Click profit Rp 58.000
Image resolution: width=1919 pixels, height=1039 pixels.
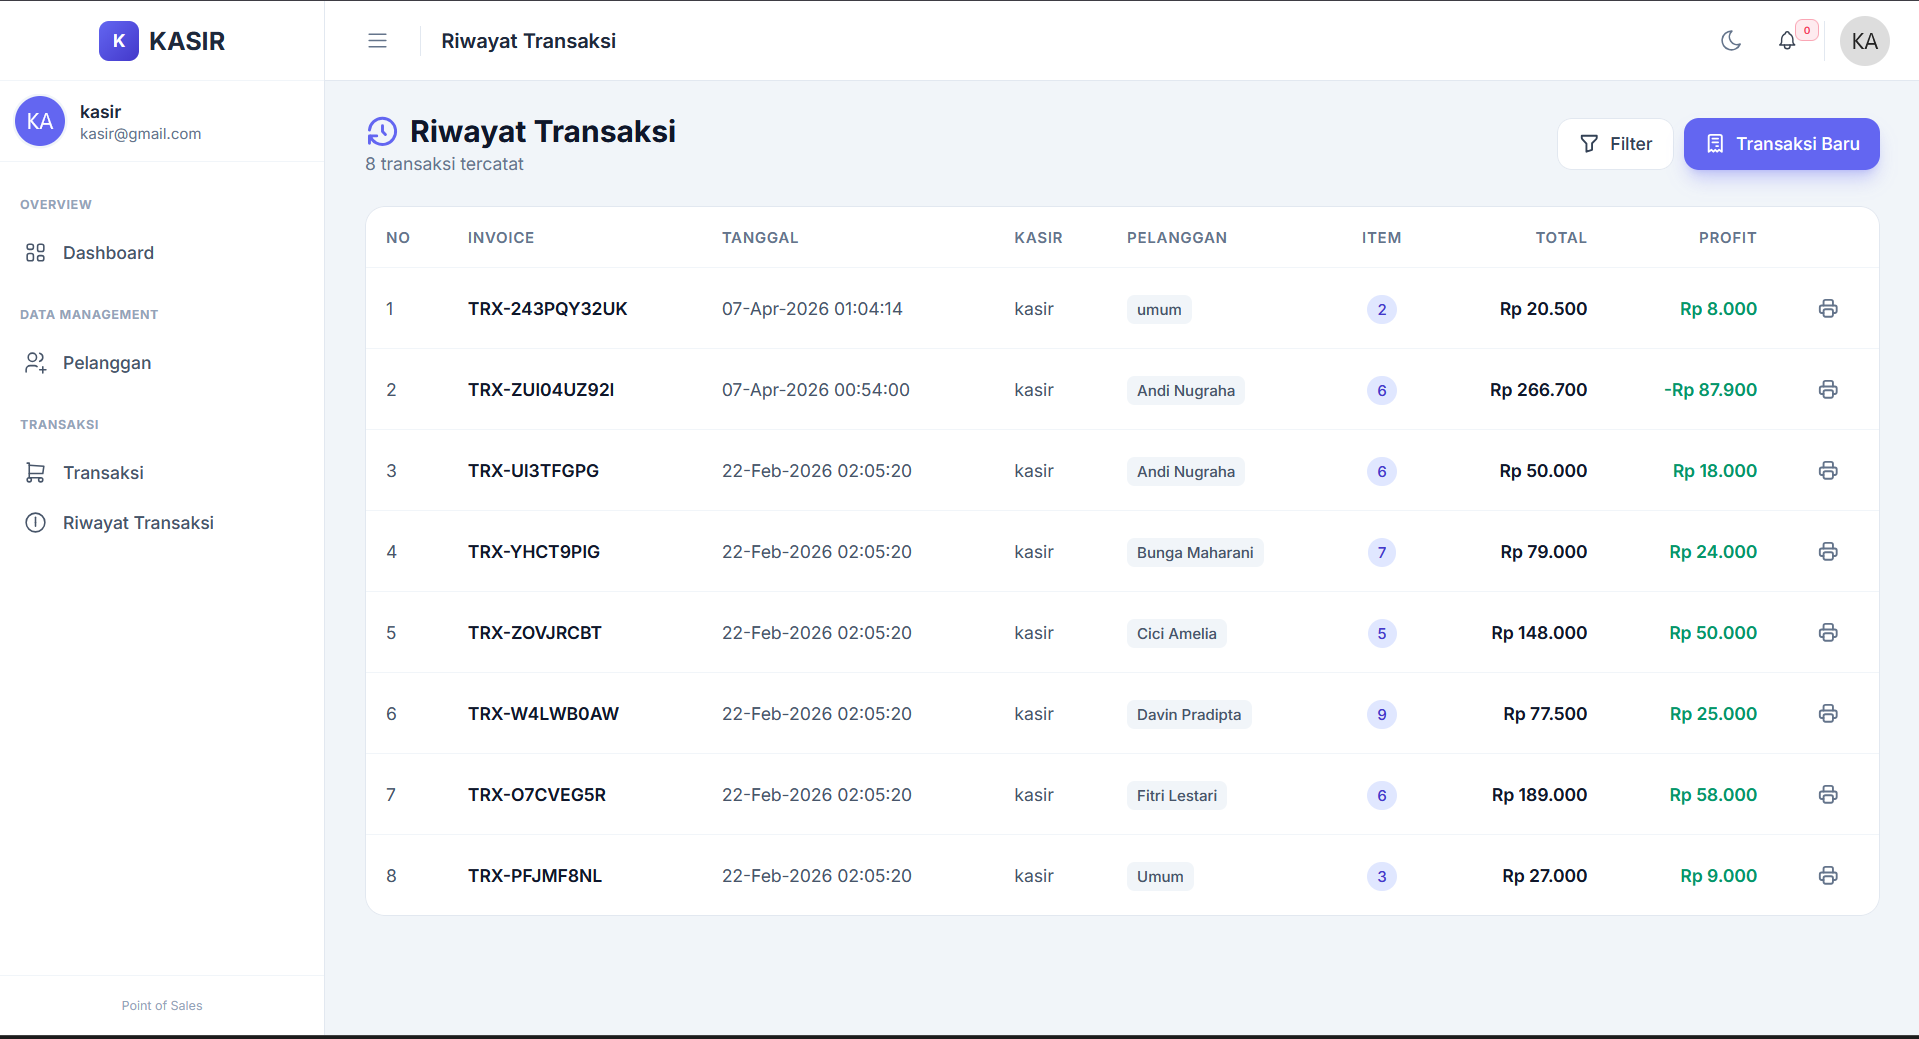tap(1713, 795)
